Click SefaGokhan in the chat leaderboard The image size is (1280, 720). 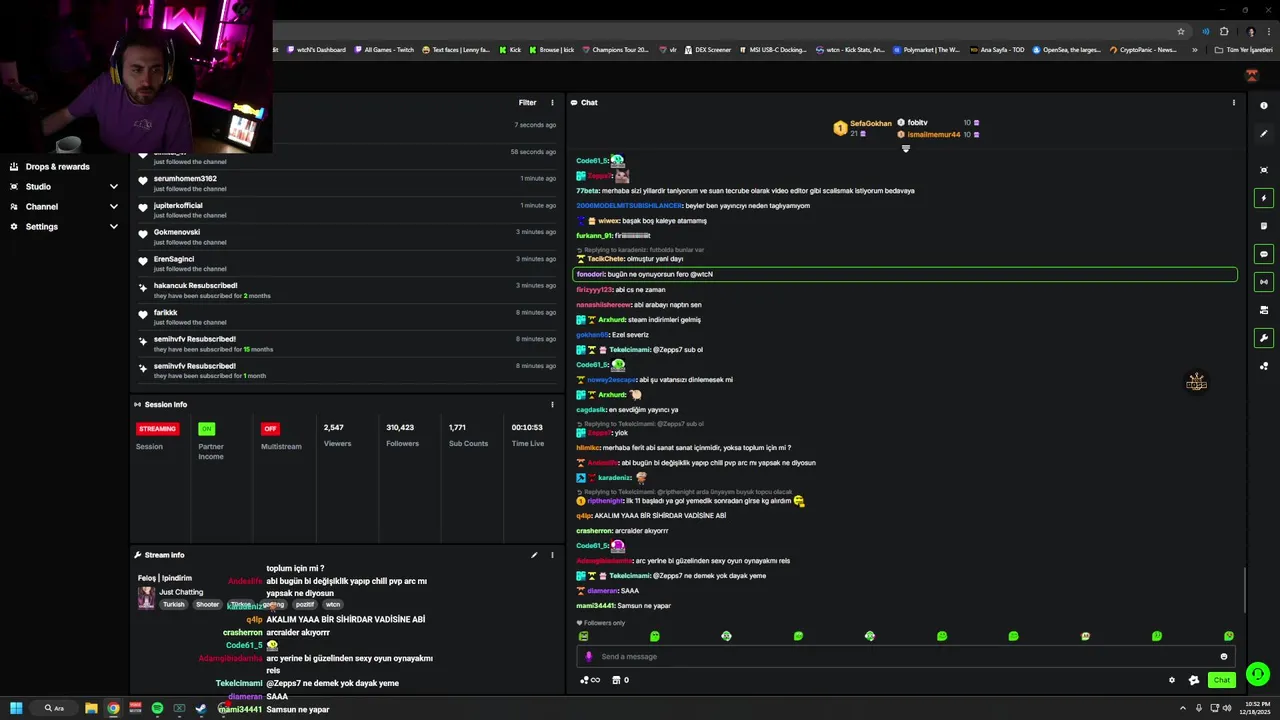[870, 123]
